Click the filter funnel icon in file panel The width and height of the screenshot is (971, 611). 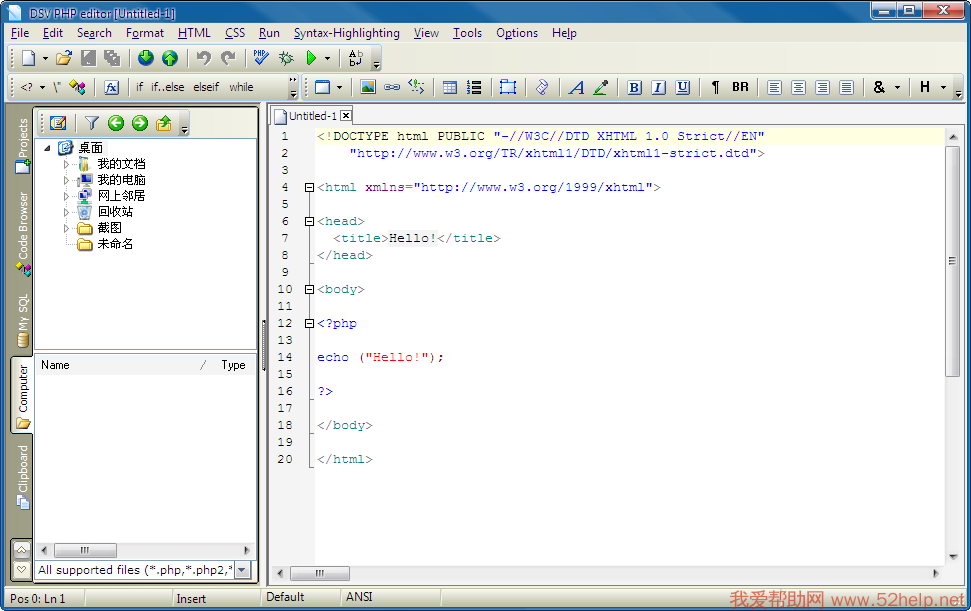[x=91, y=123]
